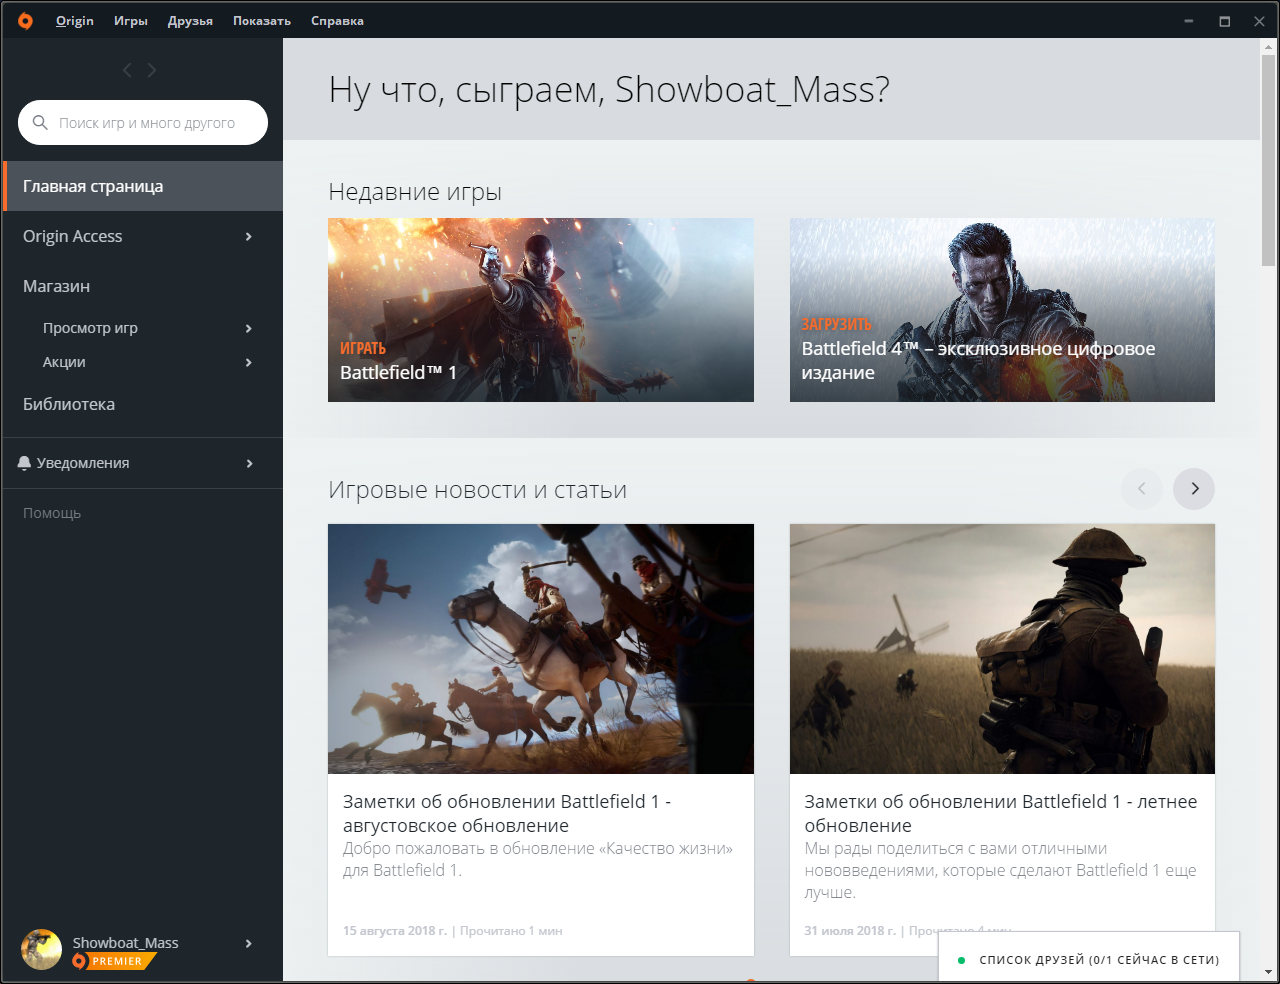Minimize the Origin window

[1189, 21]
